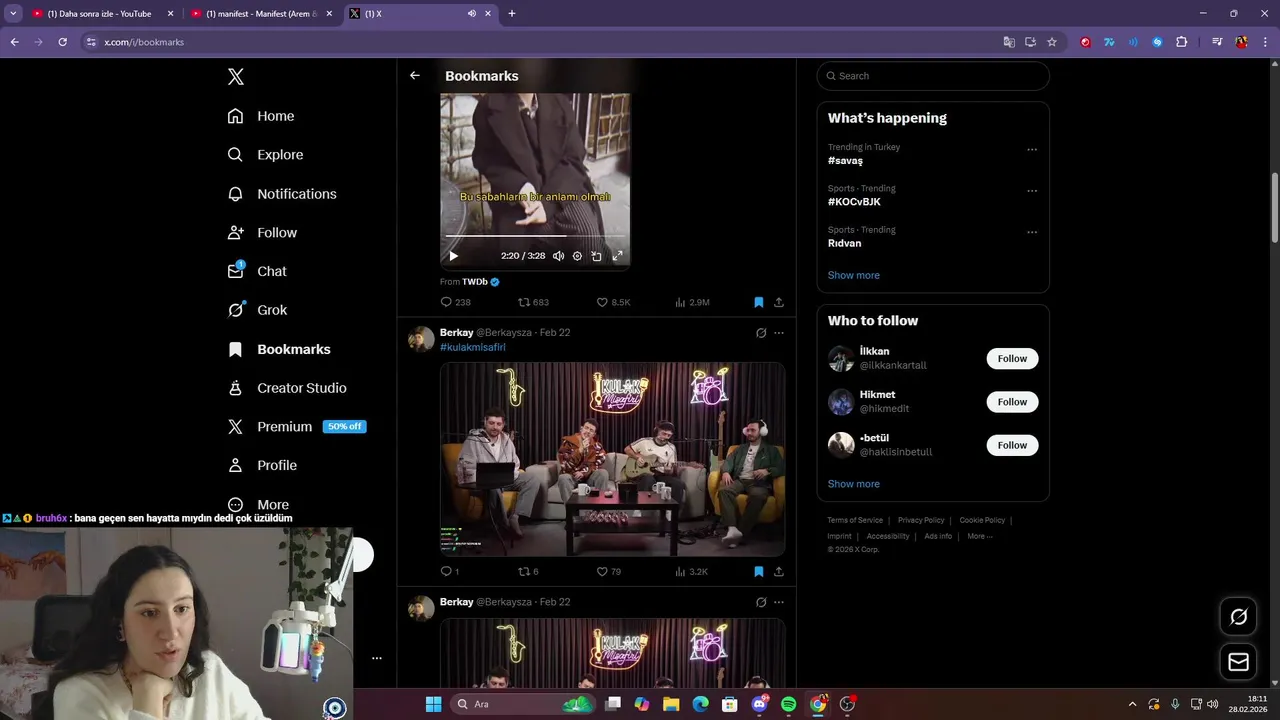Share the TWDb video post
Screen dimensions: 1280x720
[779, 302]
